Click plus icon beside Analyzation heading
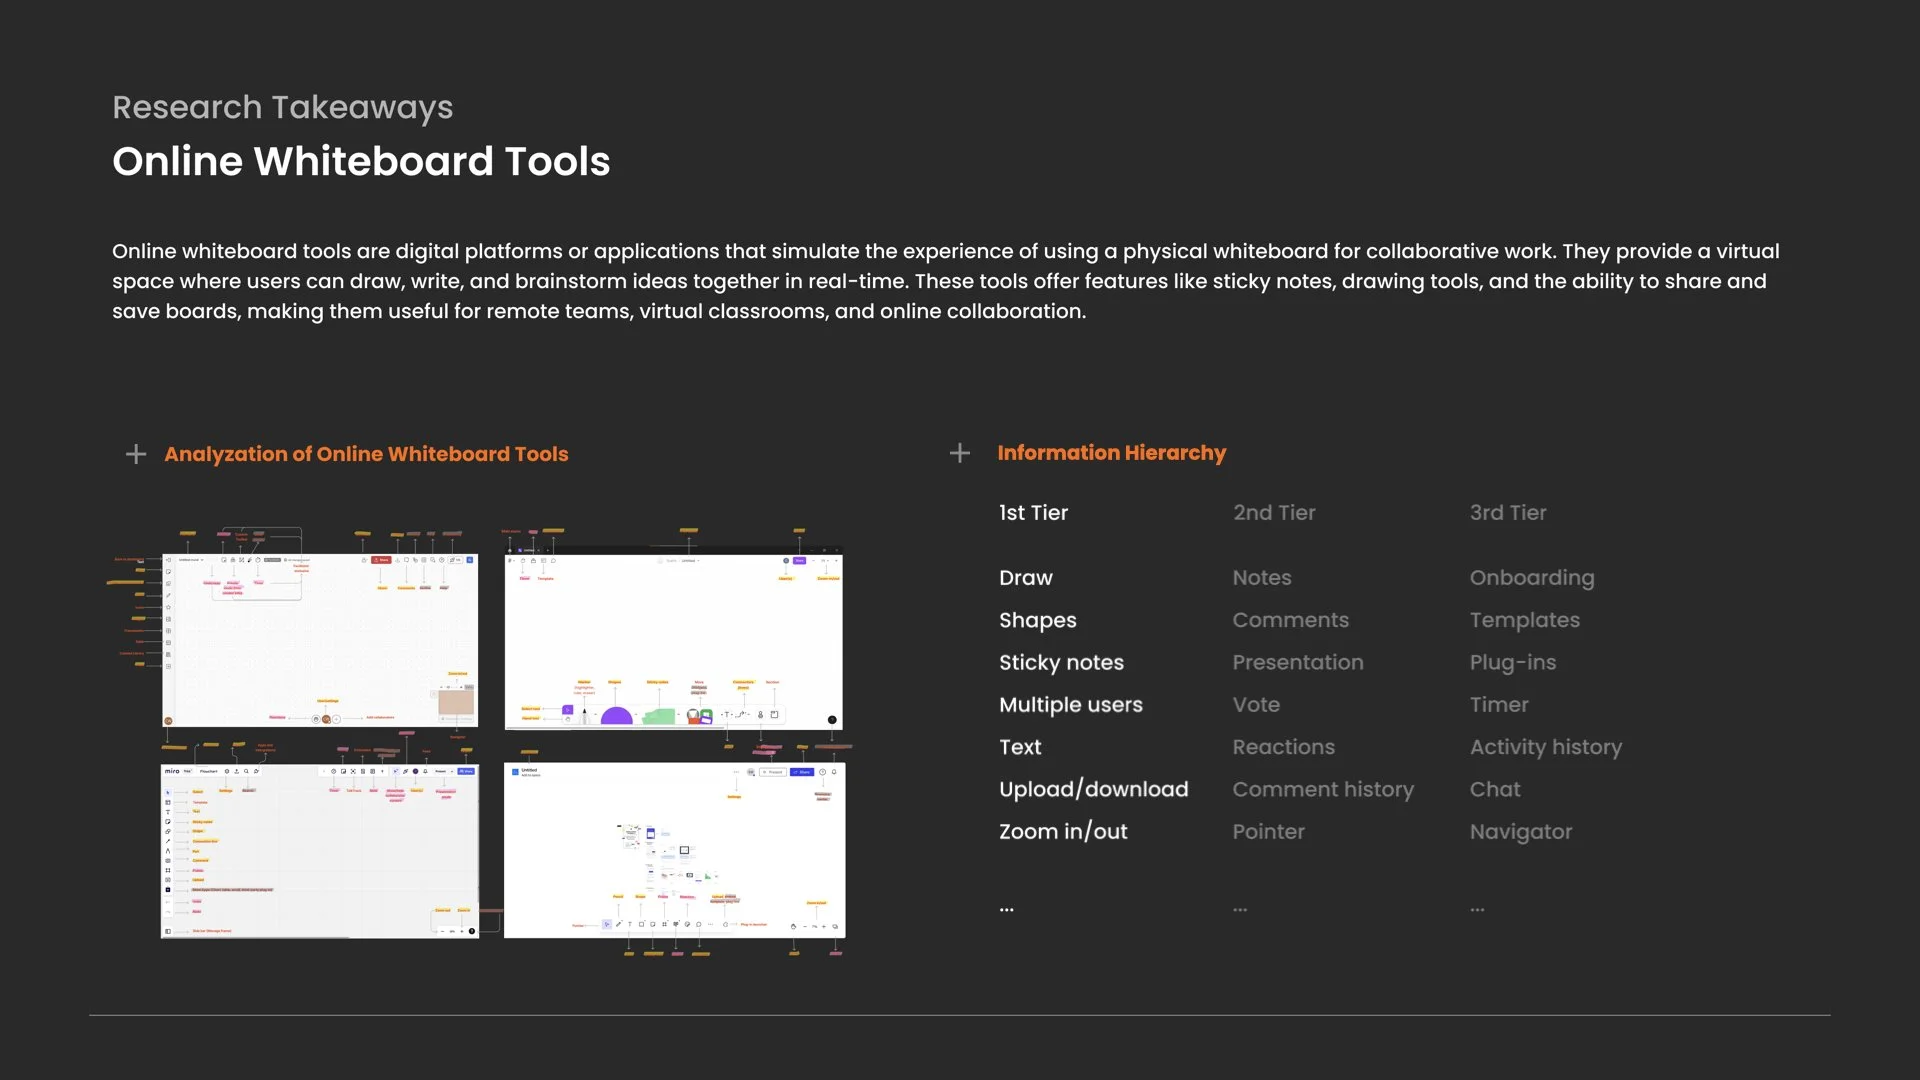The image size is (1920, 1080). pos(136,454)
